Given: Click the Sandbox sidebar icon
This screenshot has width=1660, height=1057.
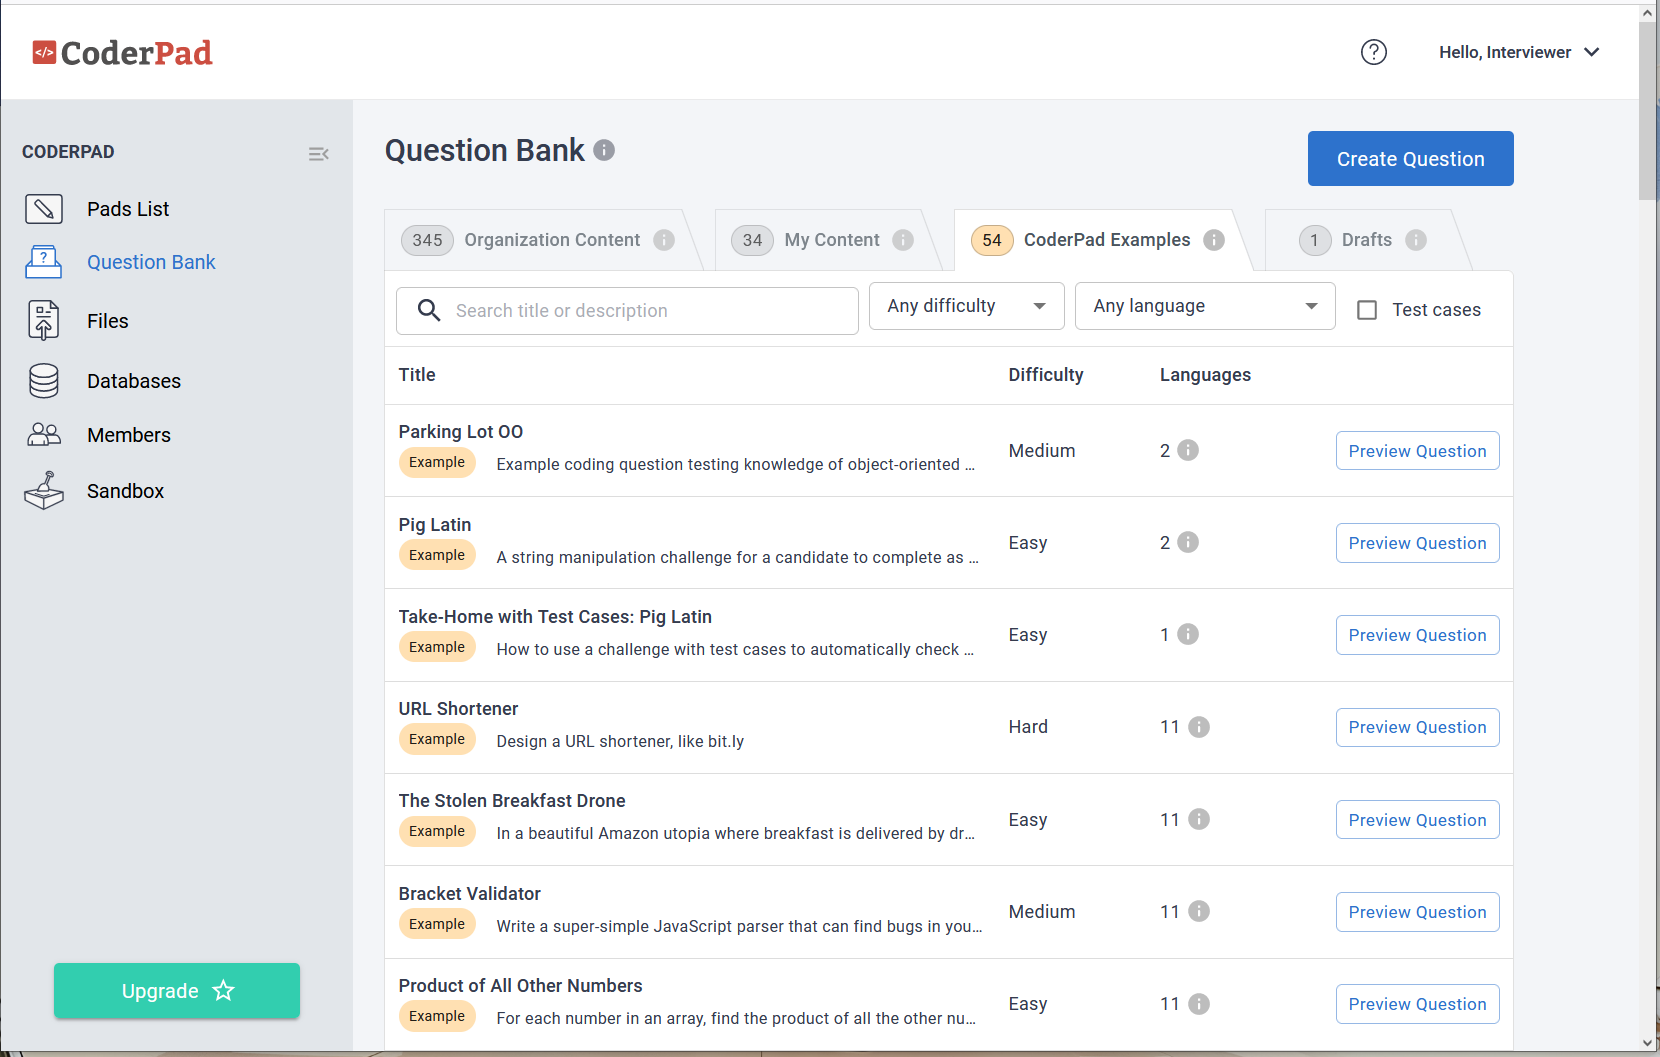Looking at the screenshot, I should click(44, 491).
